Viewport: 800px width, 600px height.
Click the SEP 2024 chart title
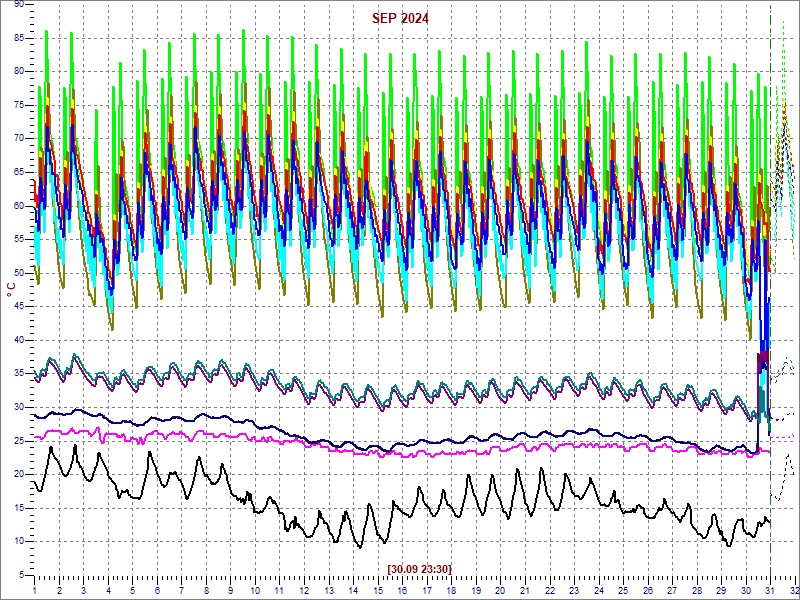coord(400,18)
